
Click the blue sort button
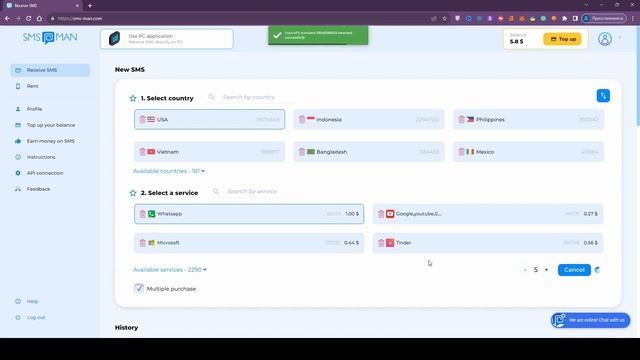coord(603,96)
